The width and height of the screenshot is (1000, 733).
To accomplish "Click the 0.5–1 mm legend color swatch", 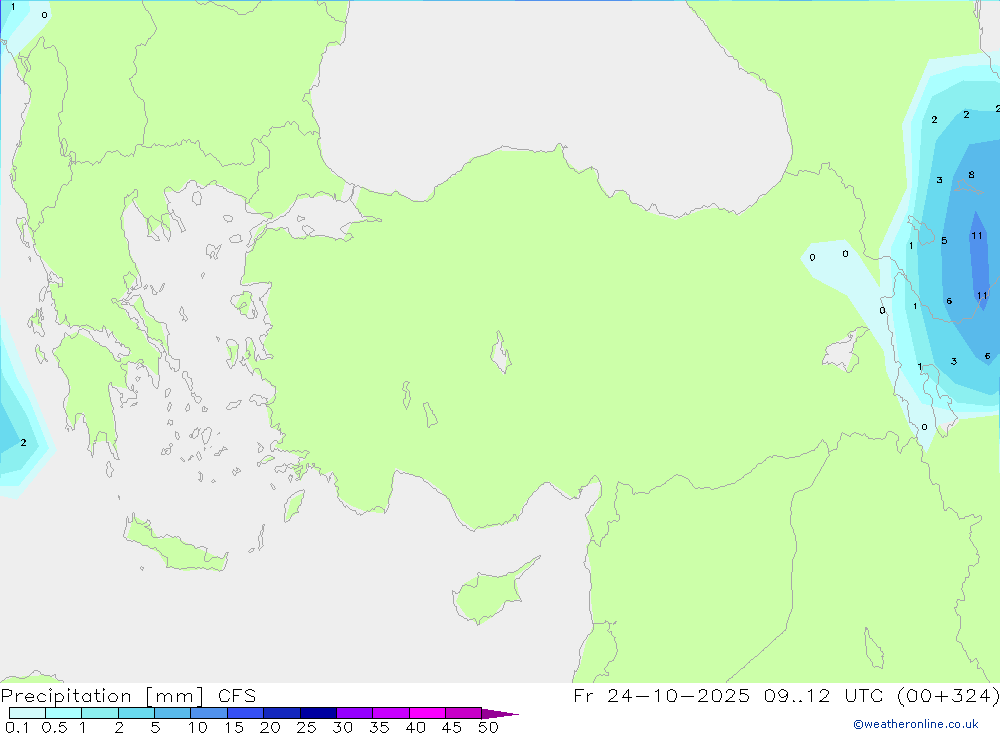I will (64, 713).
